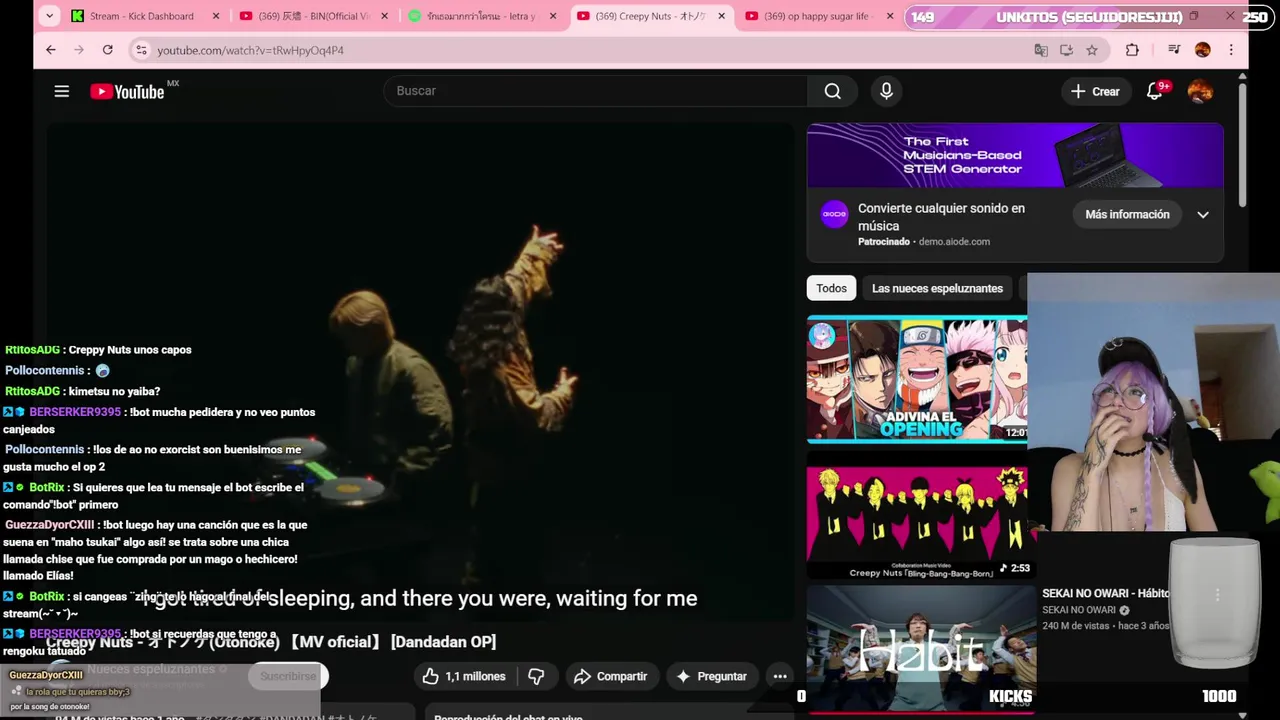Image resolution: width=1280 pixels, height=720 pixels.
Task: Close the op happy sugar life tab
Action: (x=890, y=16)
